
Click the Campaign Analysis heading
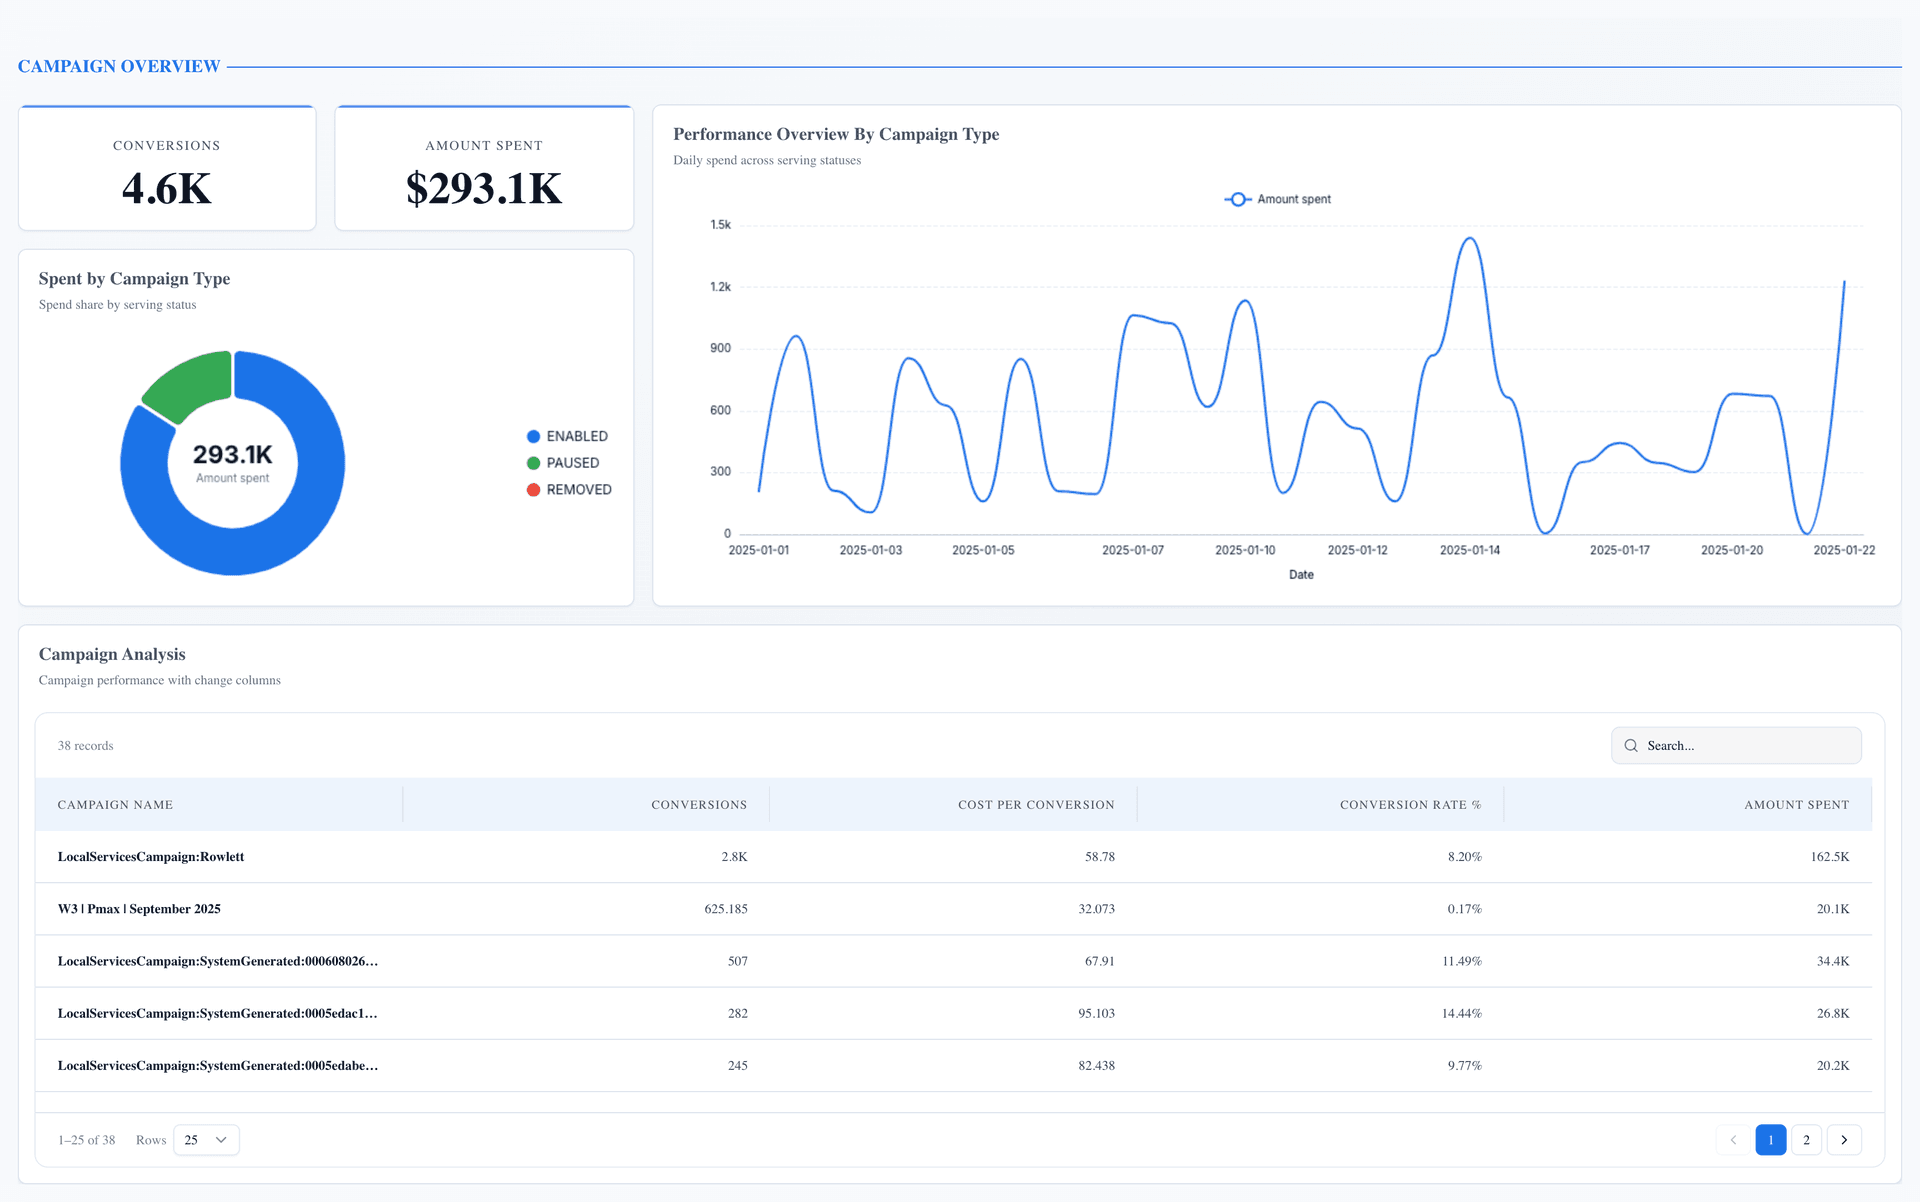[x=112, y=654]
